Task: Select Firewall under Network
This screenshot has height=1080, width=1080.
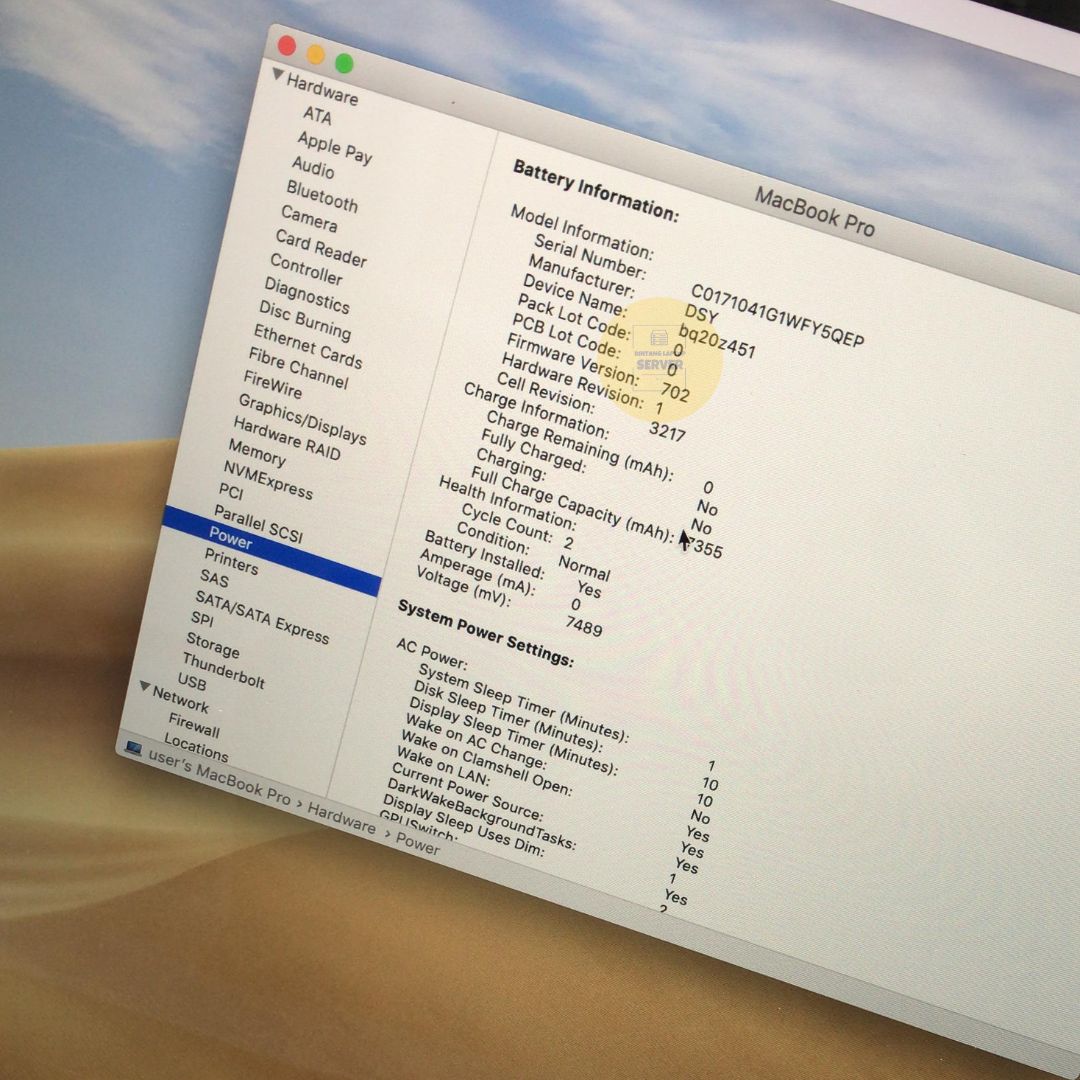Action: point(194,725)
